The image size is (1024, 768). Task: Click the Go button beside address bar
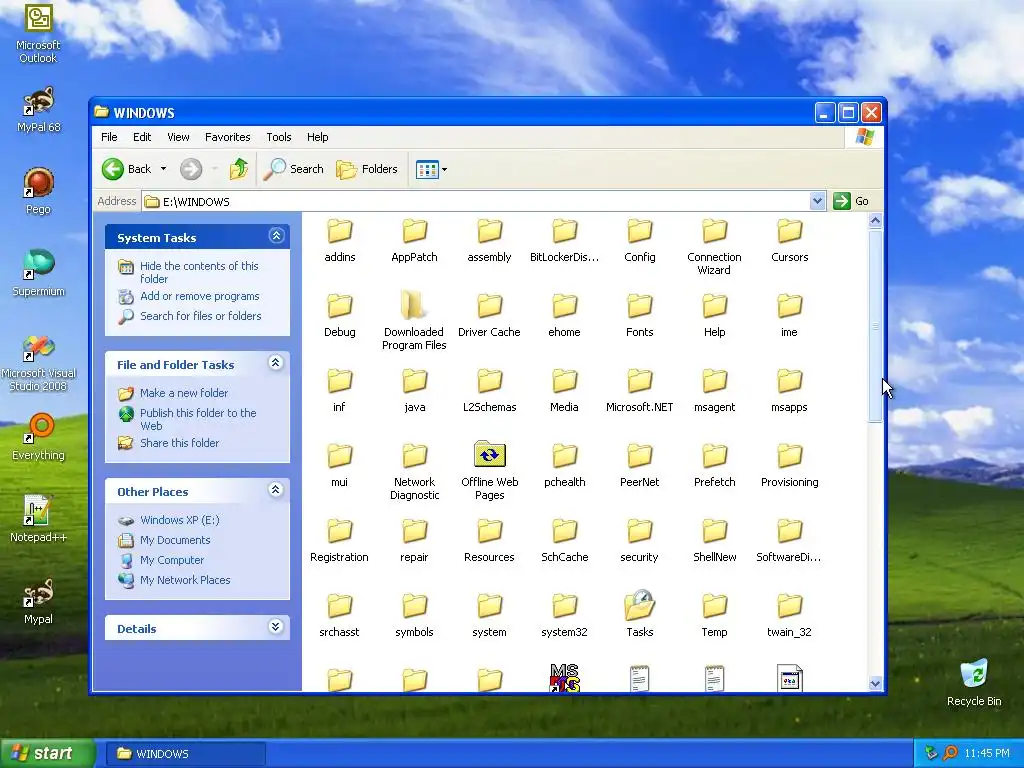852,201
